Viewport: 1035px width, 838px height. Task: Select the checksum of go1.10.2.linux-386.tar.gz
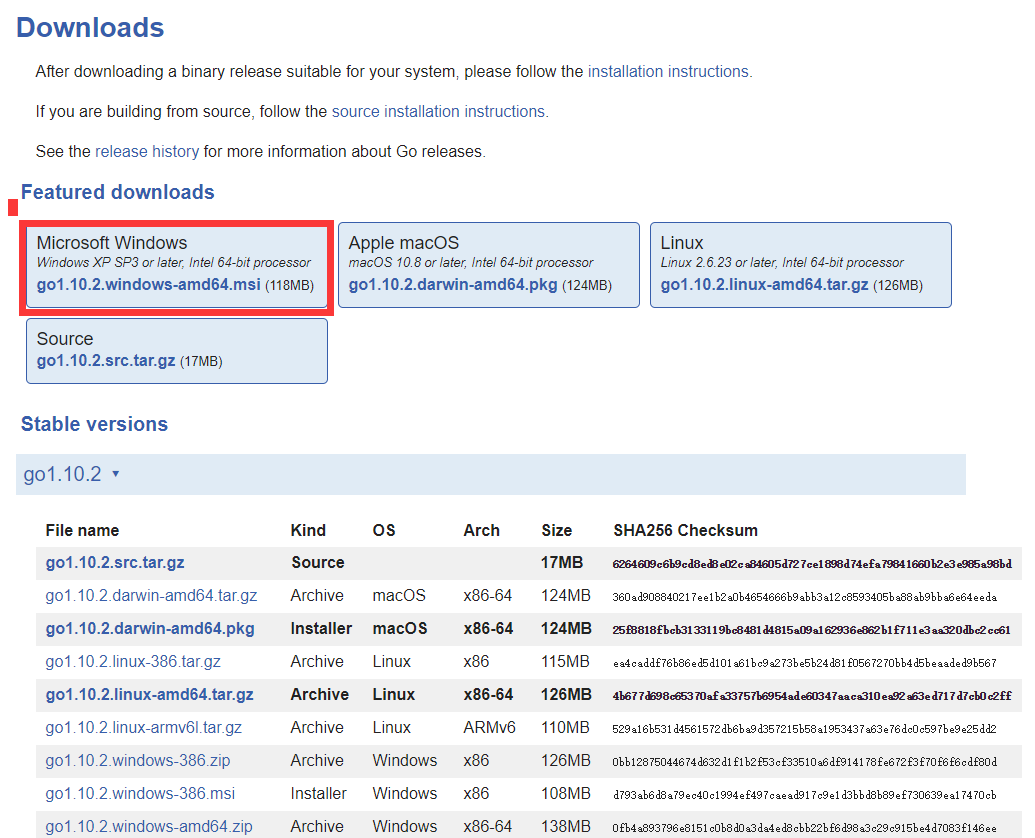click(805, 663)
